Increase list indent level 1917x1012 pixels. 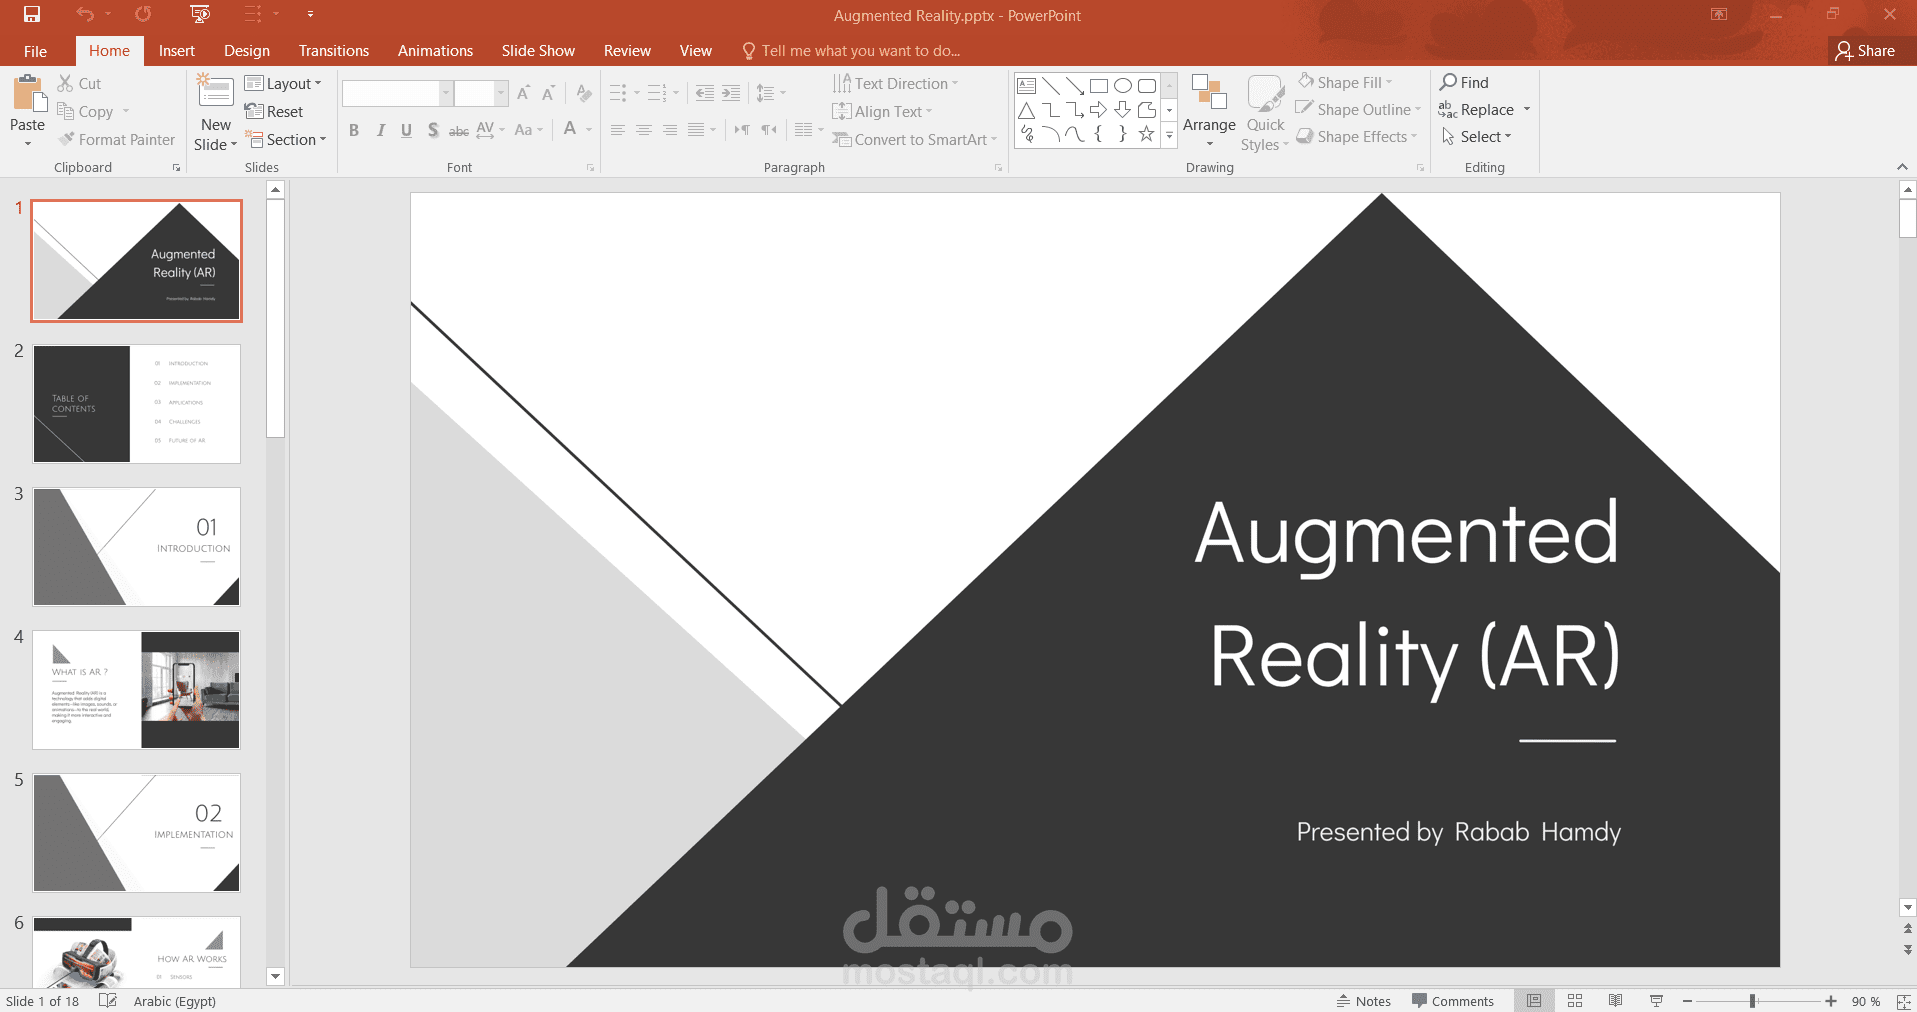point(731,93)
